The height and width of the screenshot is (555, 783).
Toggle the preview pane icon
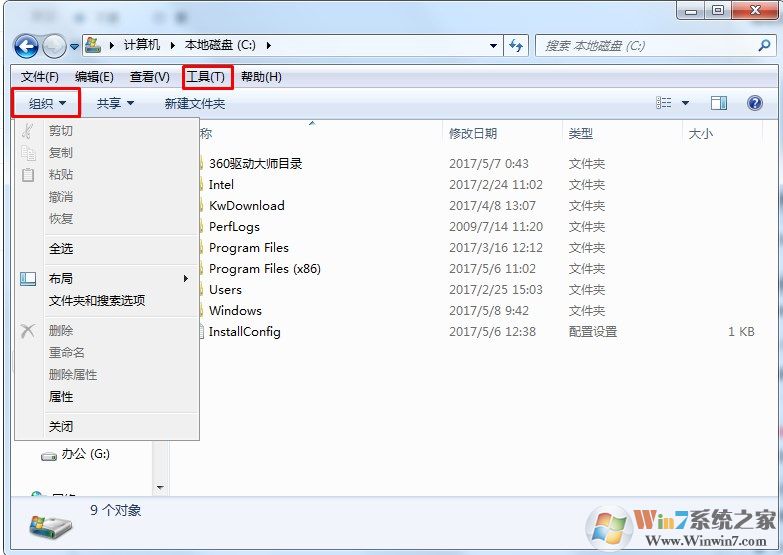[719, 103]
